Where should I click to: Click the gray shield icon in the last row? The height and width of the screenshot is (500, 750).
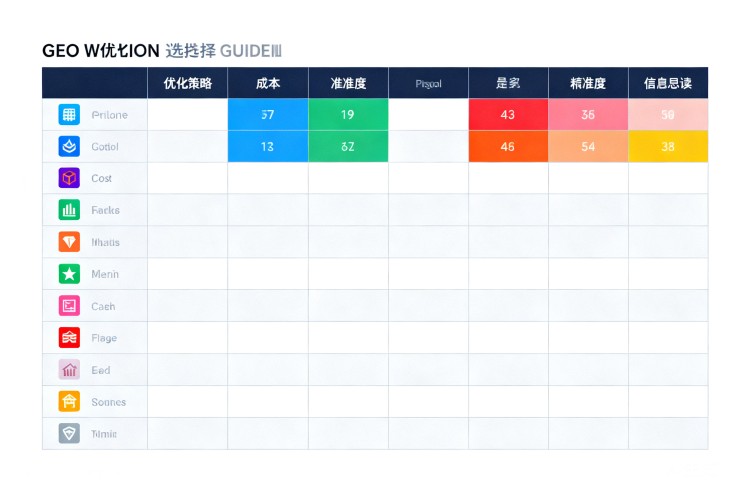[69, 433]
